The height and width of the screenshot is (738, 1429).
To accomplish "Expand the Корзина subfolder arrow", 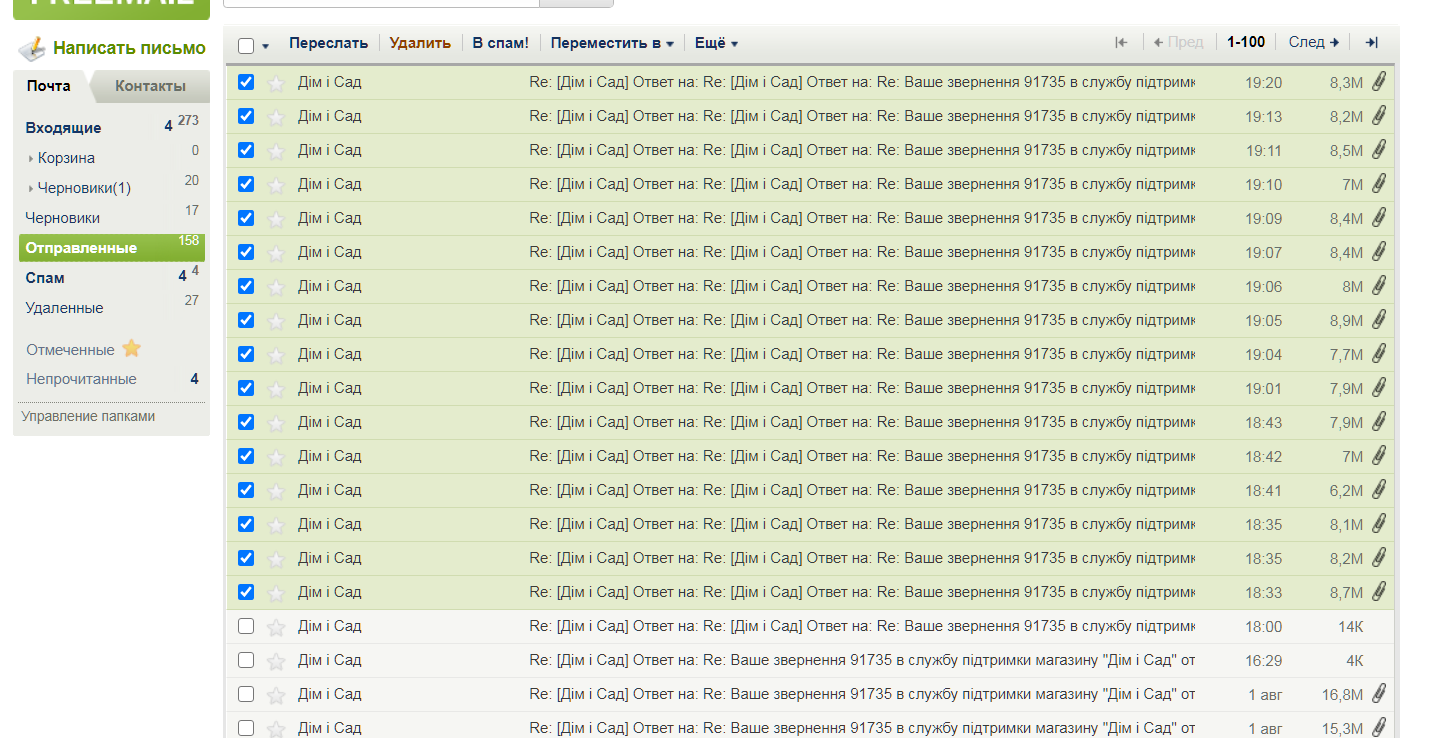I will [31, 159].
